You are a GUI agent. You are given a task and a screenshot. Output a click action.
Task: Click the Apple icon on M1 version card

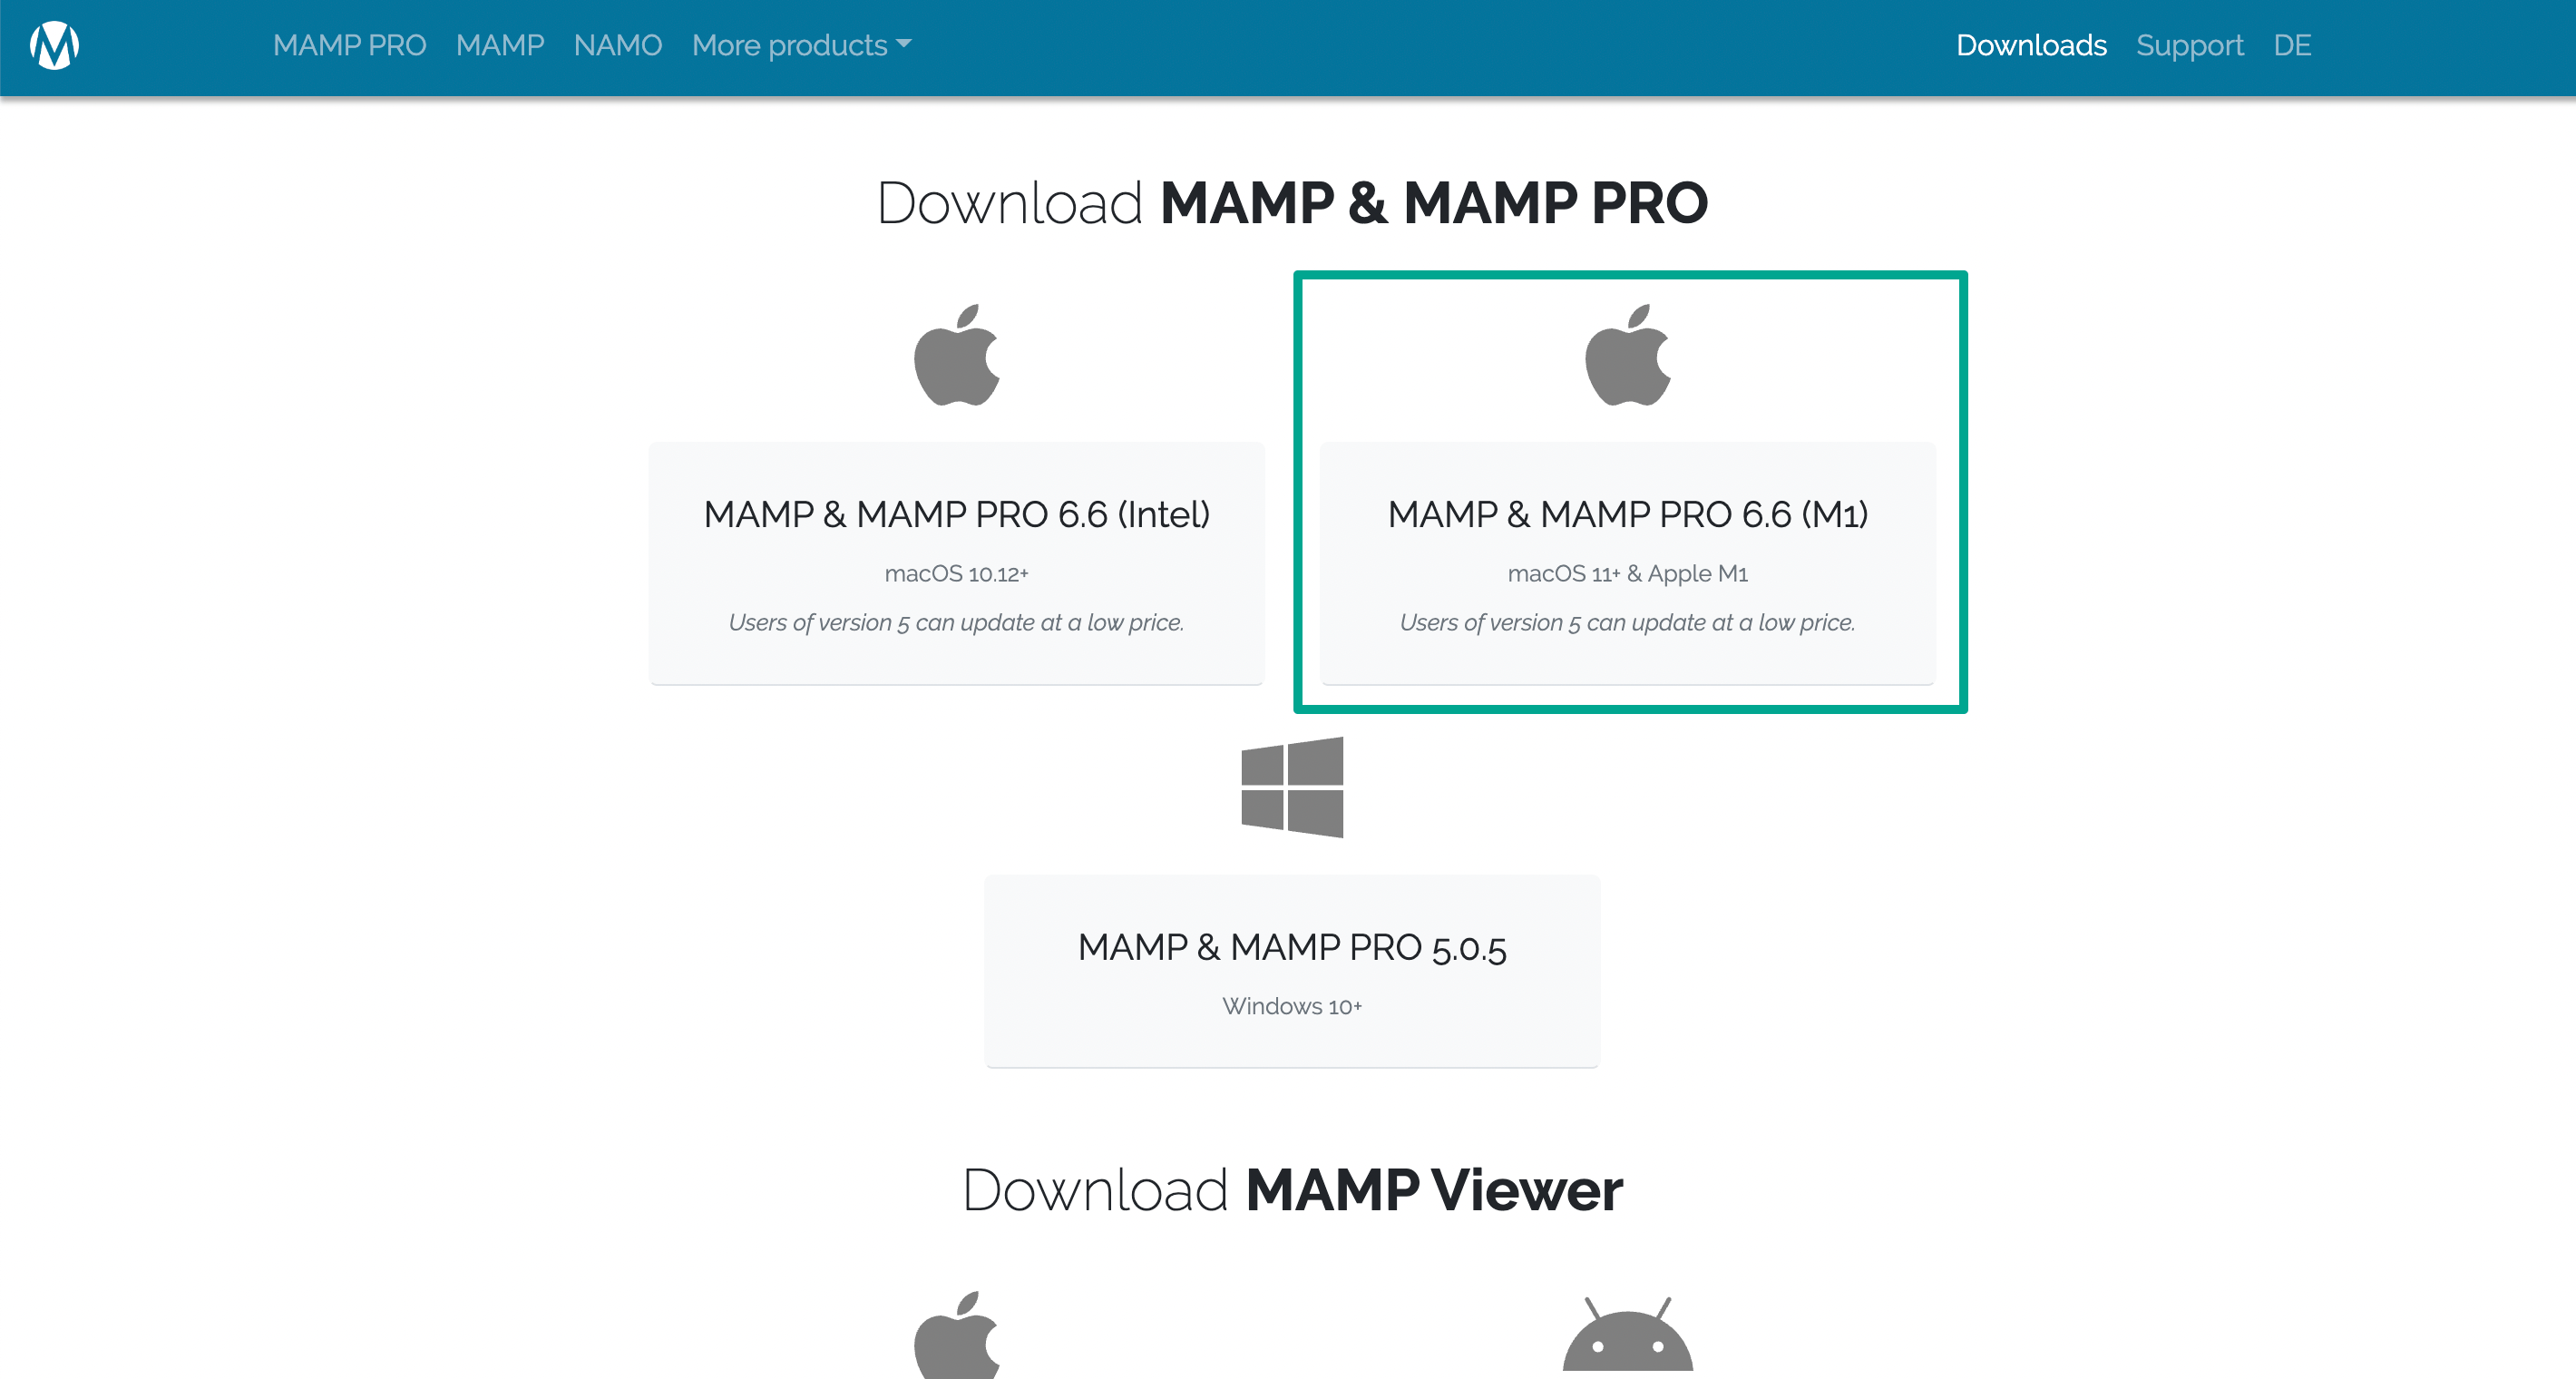(x=1627, y=358)
